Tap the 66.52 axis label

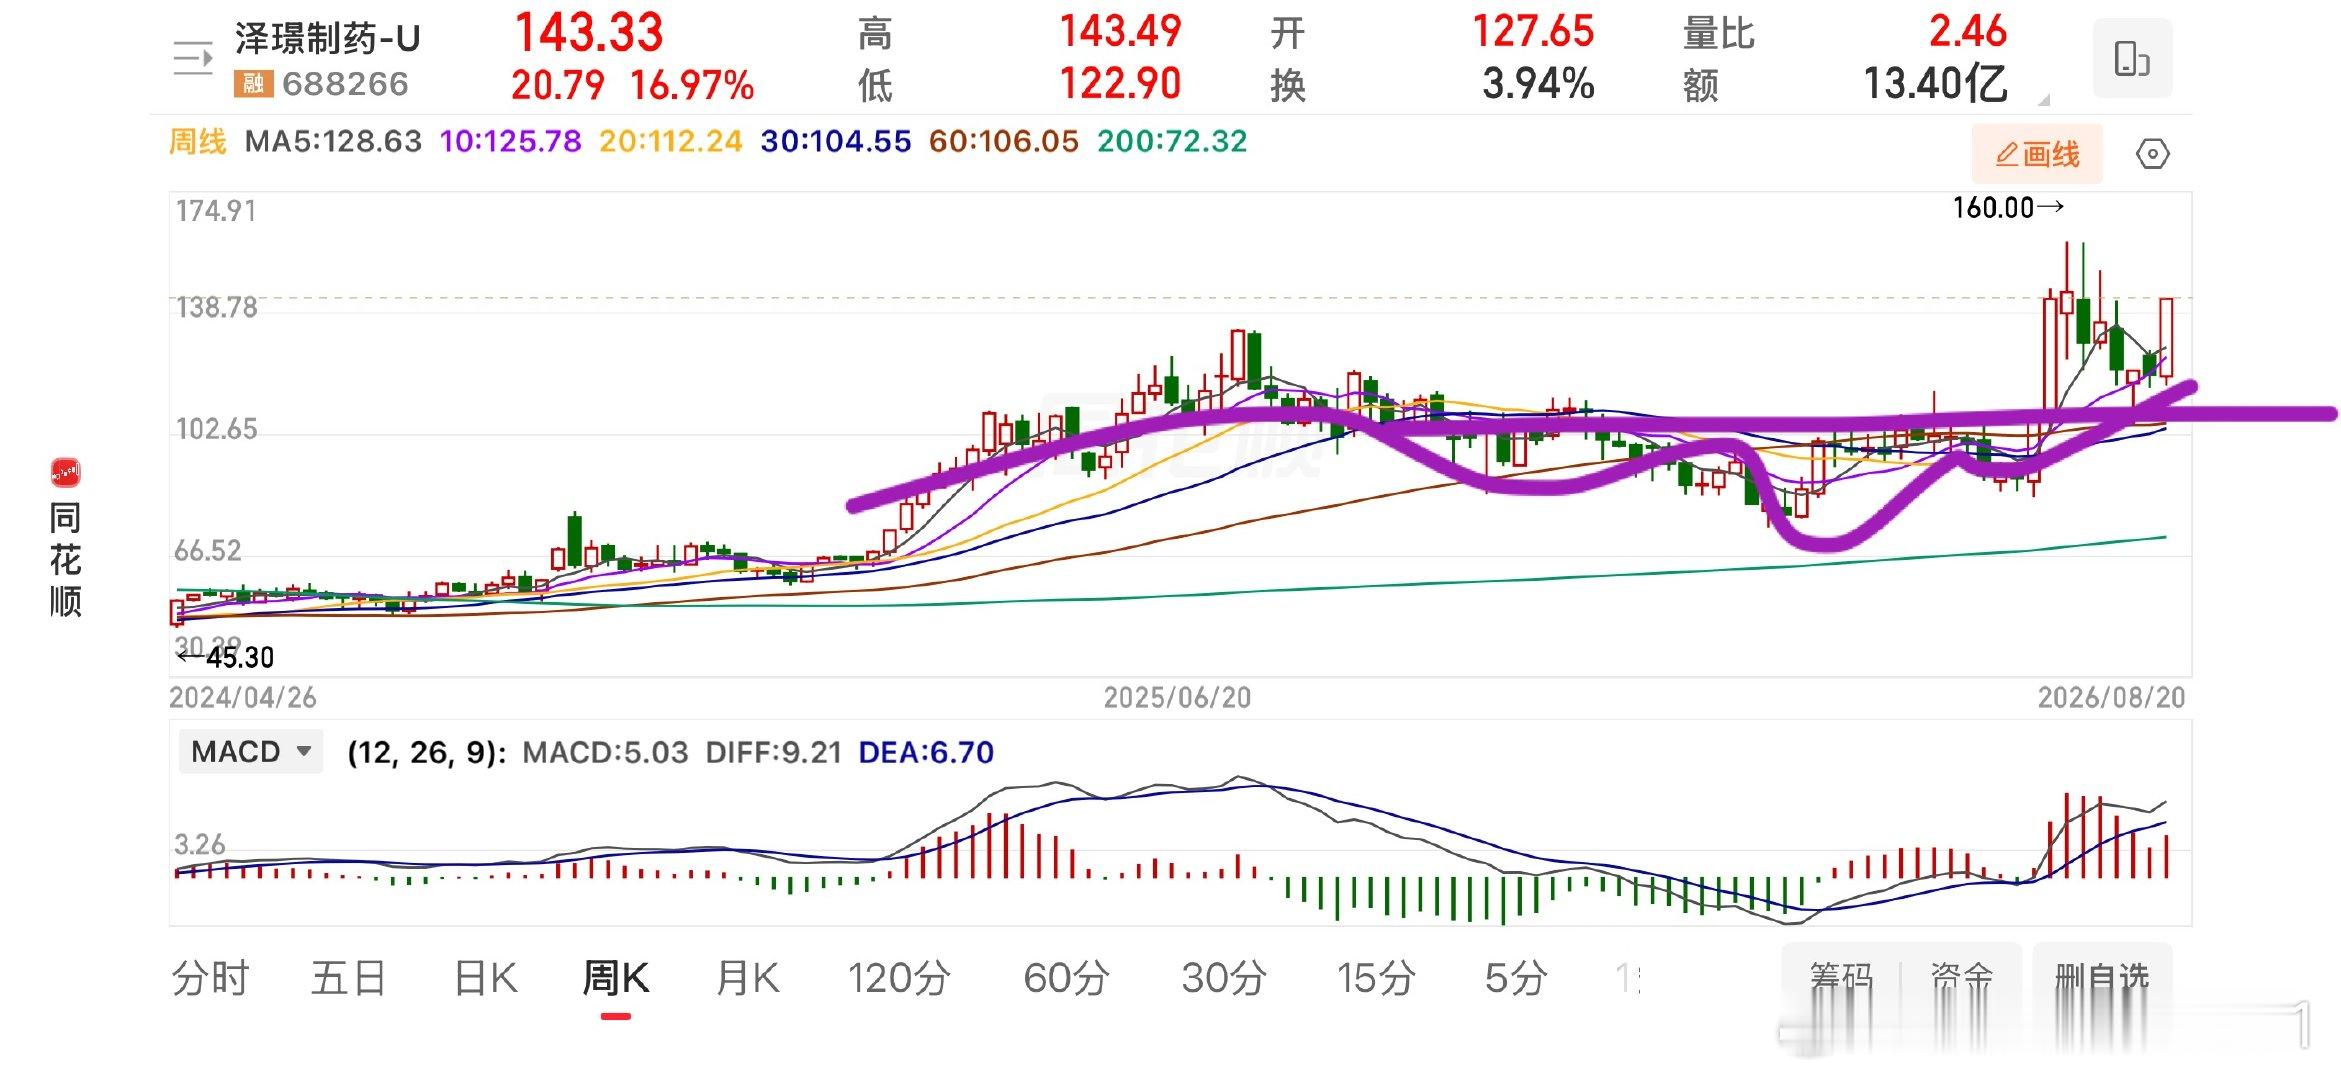pyautogui.click(x=208, y=550)
